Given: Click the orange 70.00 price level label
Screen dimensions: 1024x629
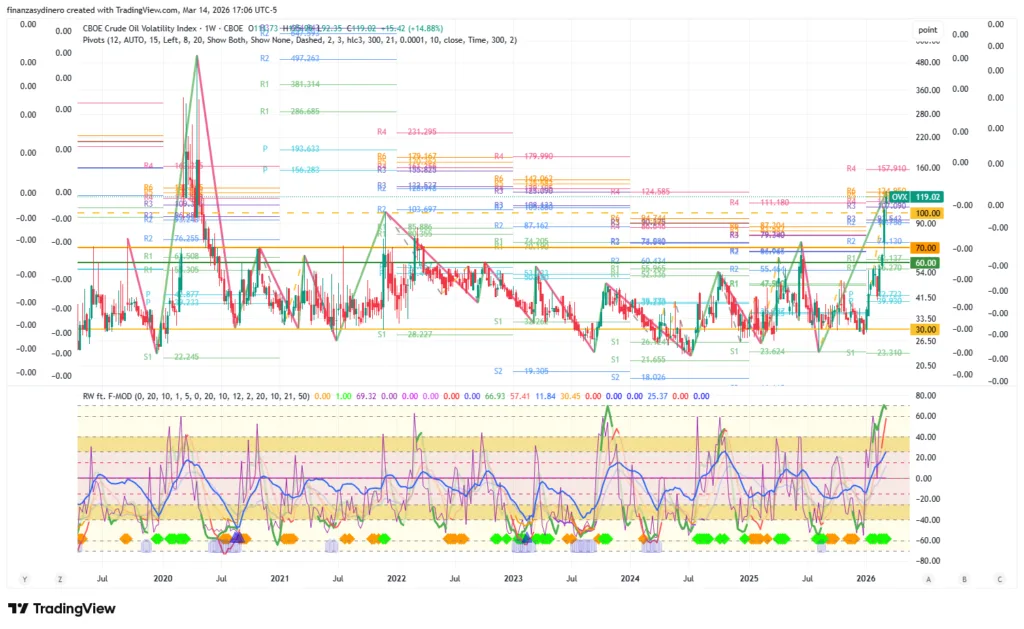Looking at the screenshot, I should (x=925, y=247).
